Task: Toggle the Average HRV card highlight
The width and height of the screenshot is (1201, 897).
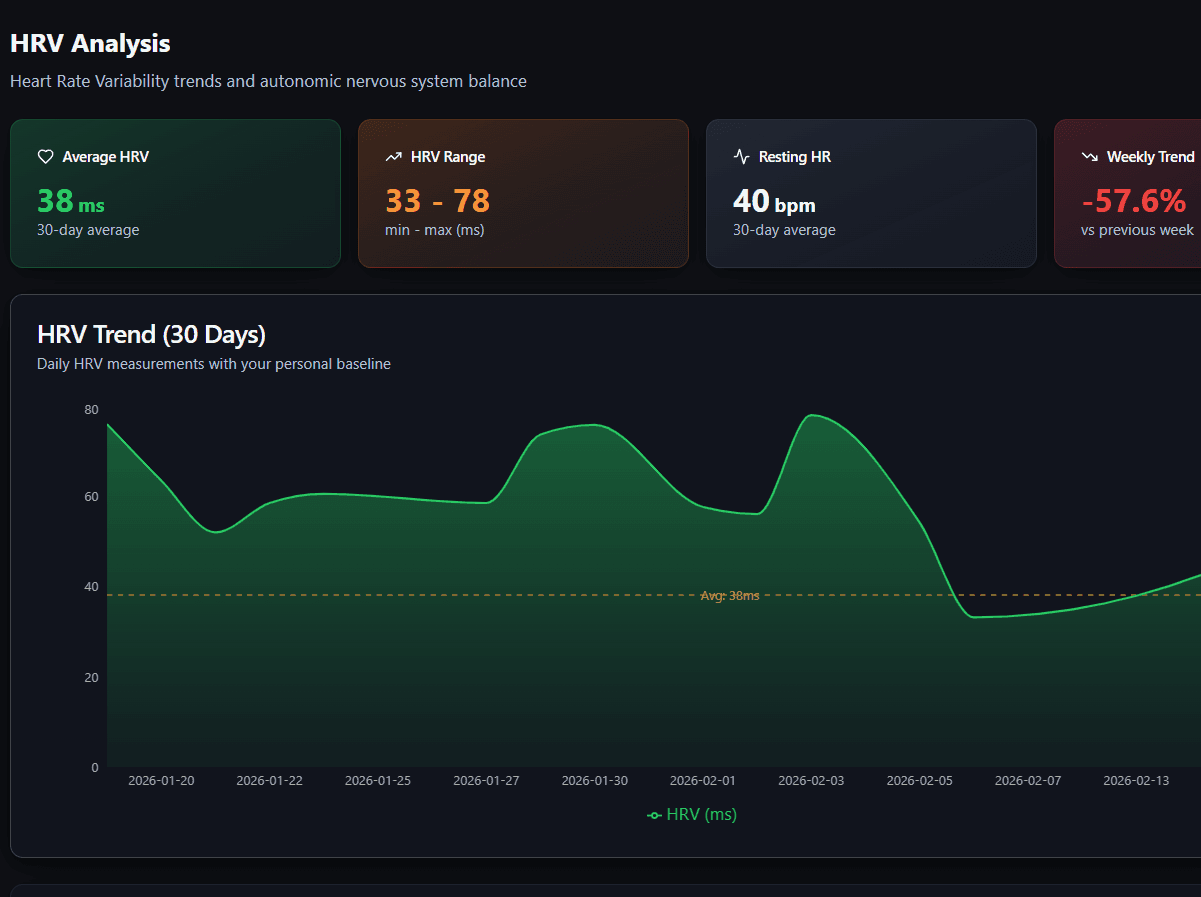Action: pyautogui.click(x=175, y=193)
